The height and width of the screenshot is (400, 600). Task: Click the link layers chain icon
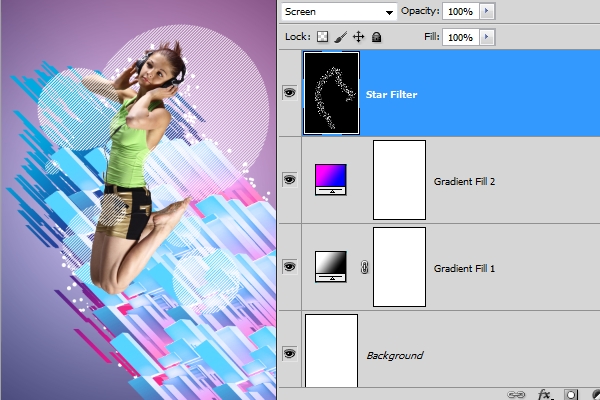[x=517, y=394]
